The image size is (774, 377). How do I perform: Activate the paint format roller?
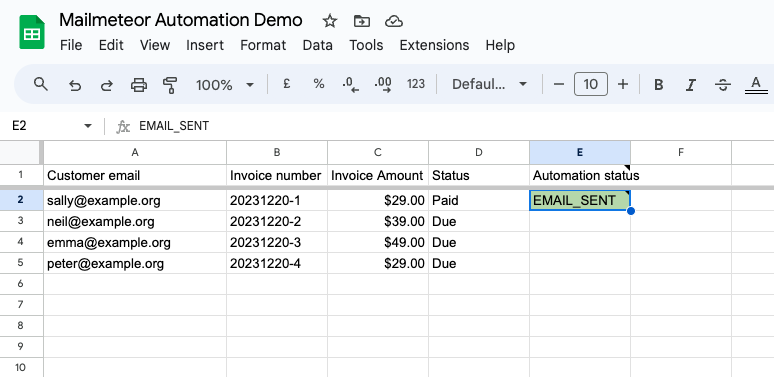point(170,85)
